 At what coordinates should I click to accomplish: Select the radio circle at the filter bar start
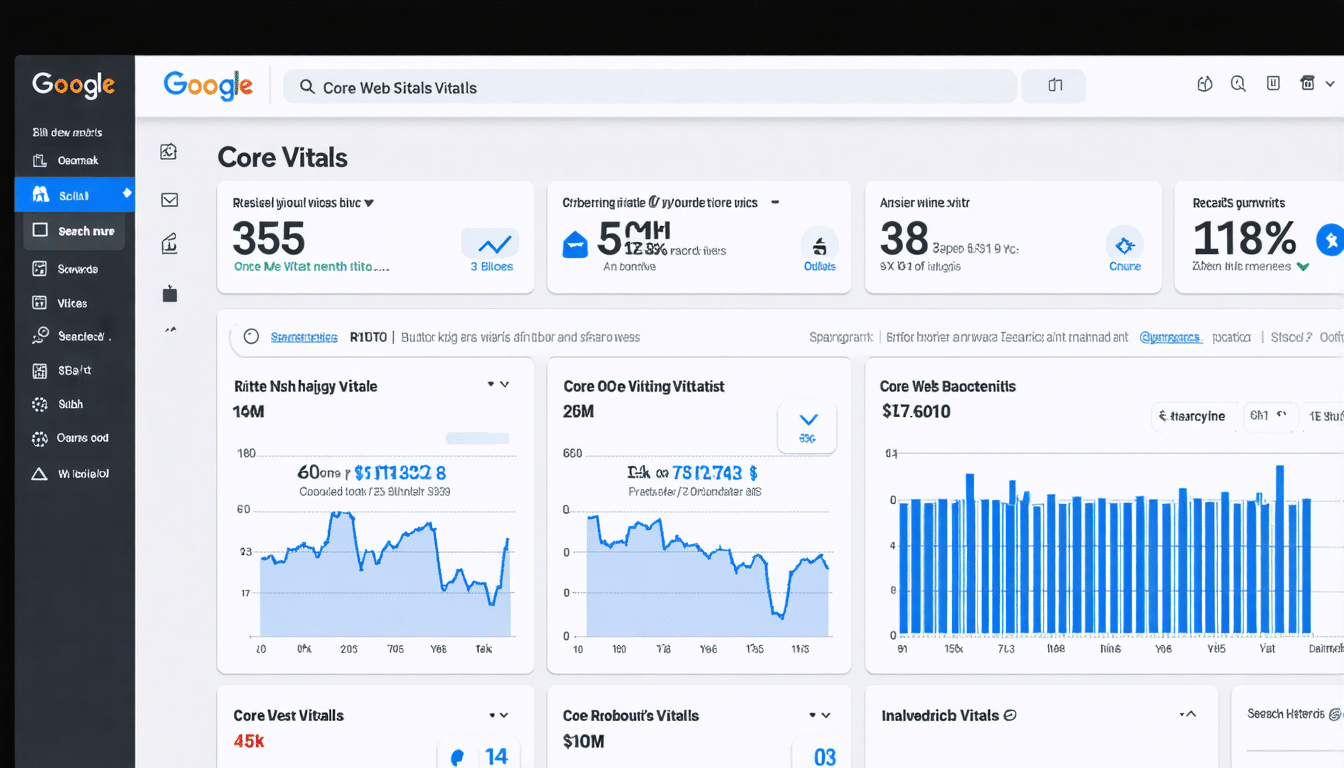pyautogui.click(x=251, y=337)
